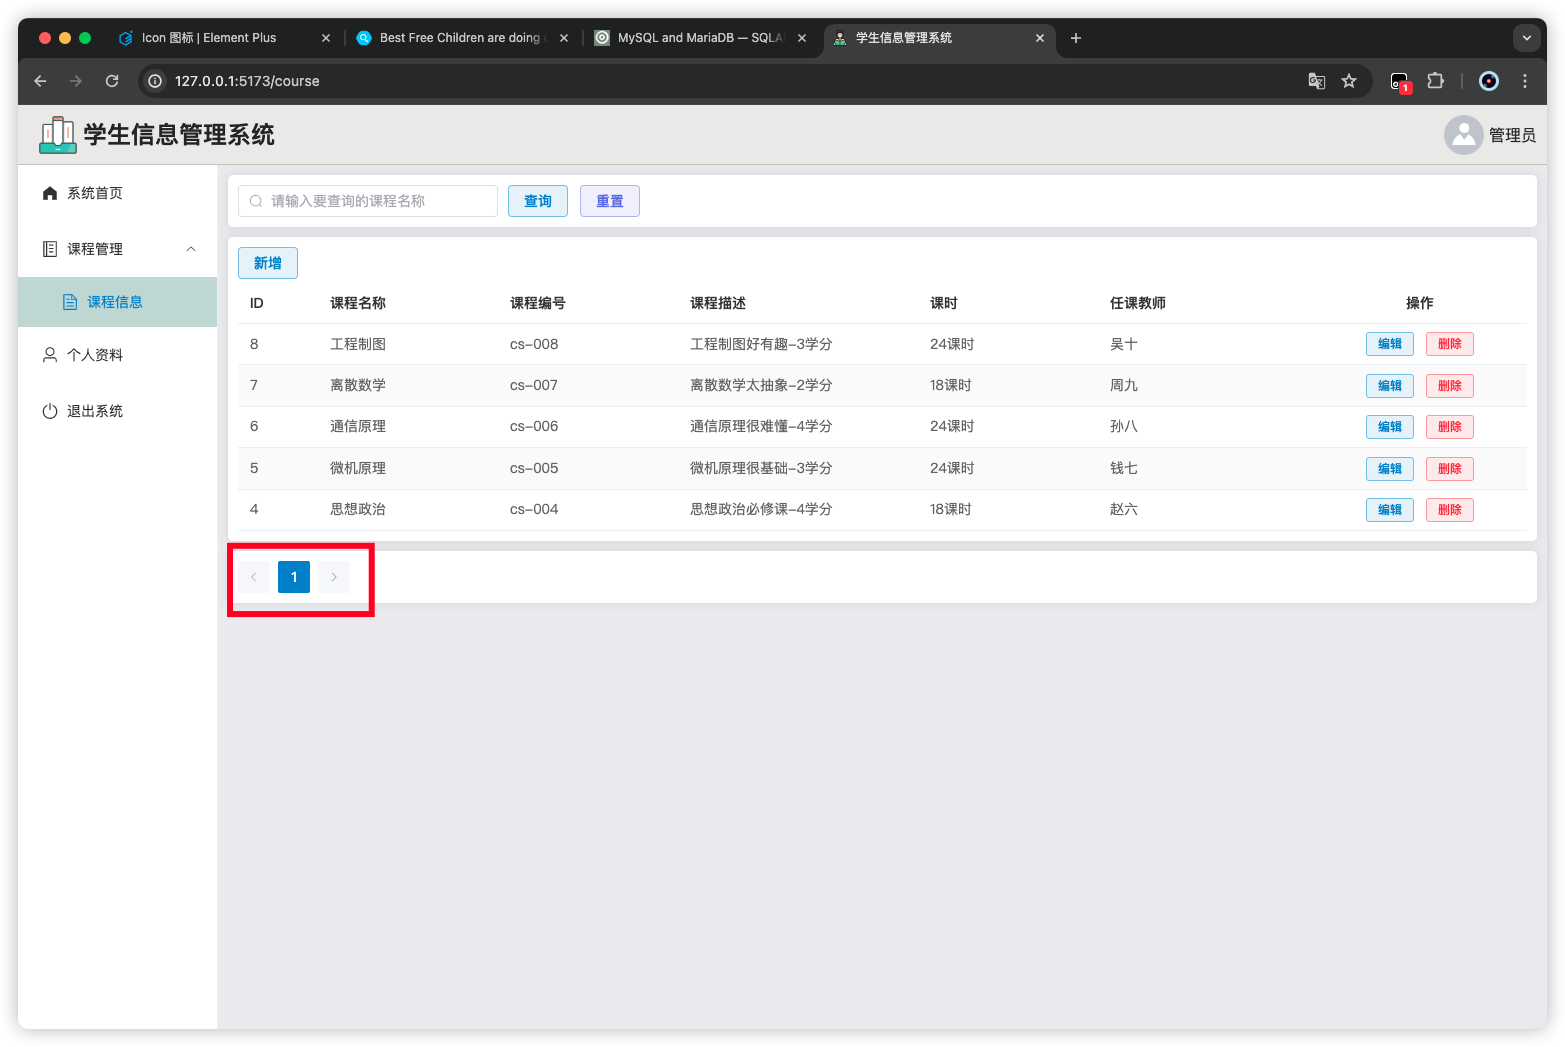Edit the 工程制图 course row
Image resolution: width=1565 pixels, height=1047 pixels.
click(x=1390, y=344)
